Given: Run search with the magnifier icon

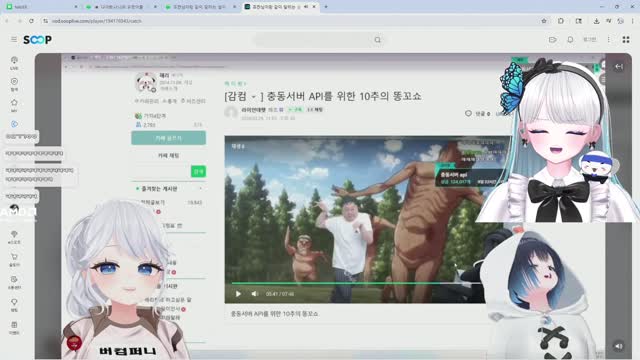Looking at the screenshot, I should (378, 40).
